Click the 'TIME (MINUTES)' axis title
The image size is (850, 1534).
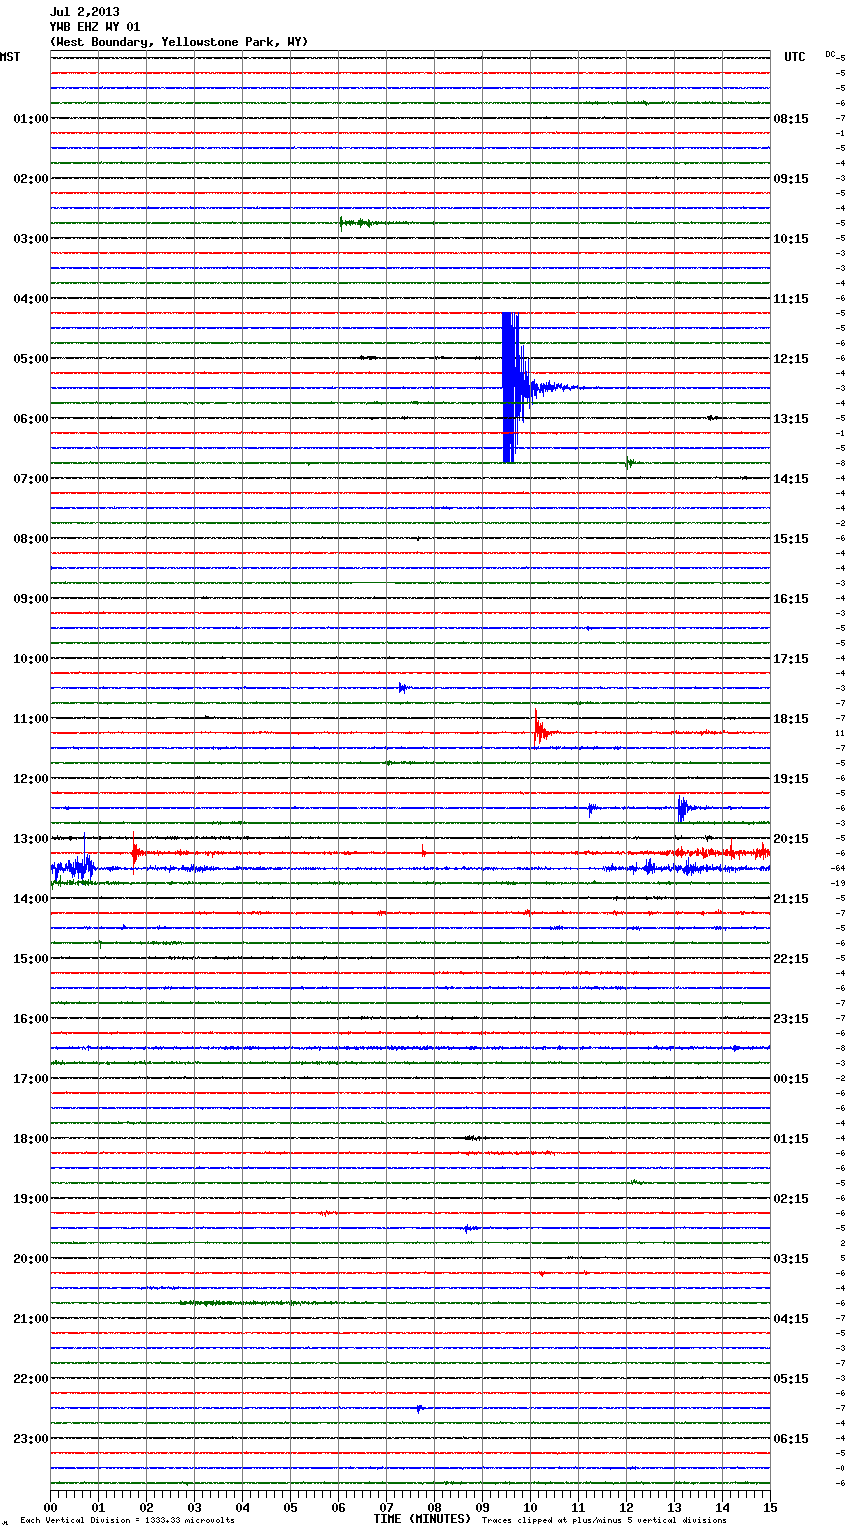[x=422, y=1519]
